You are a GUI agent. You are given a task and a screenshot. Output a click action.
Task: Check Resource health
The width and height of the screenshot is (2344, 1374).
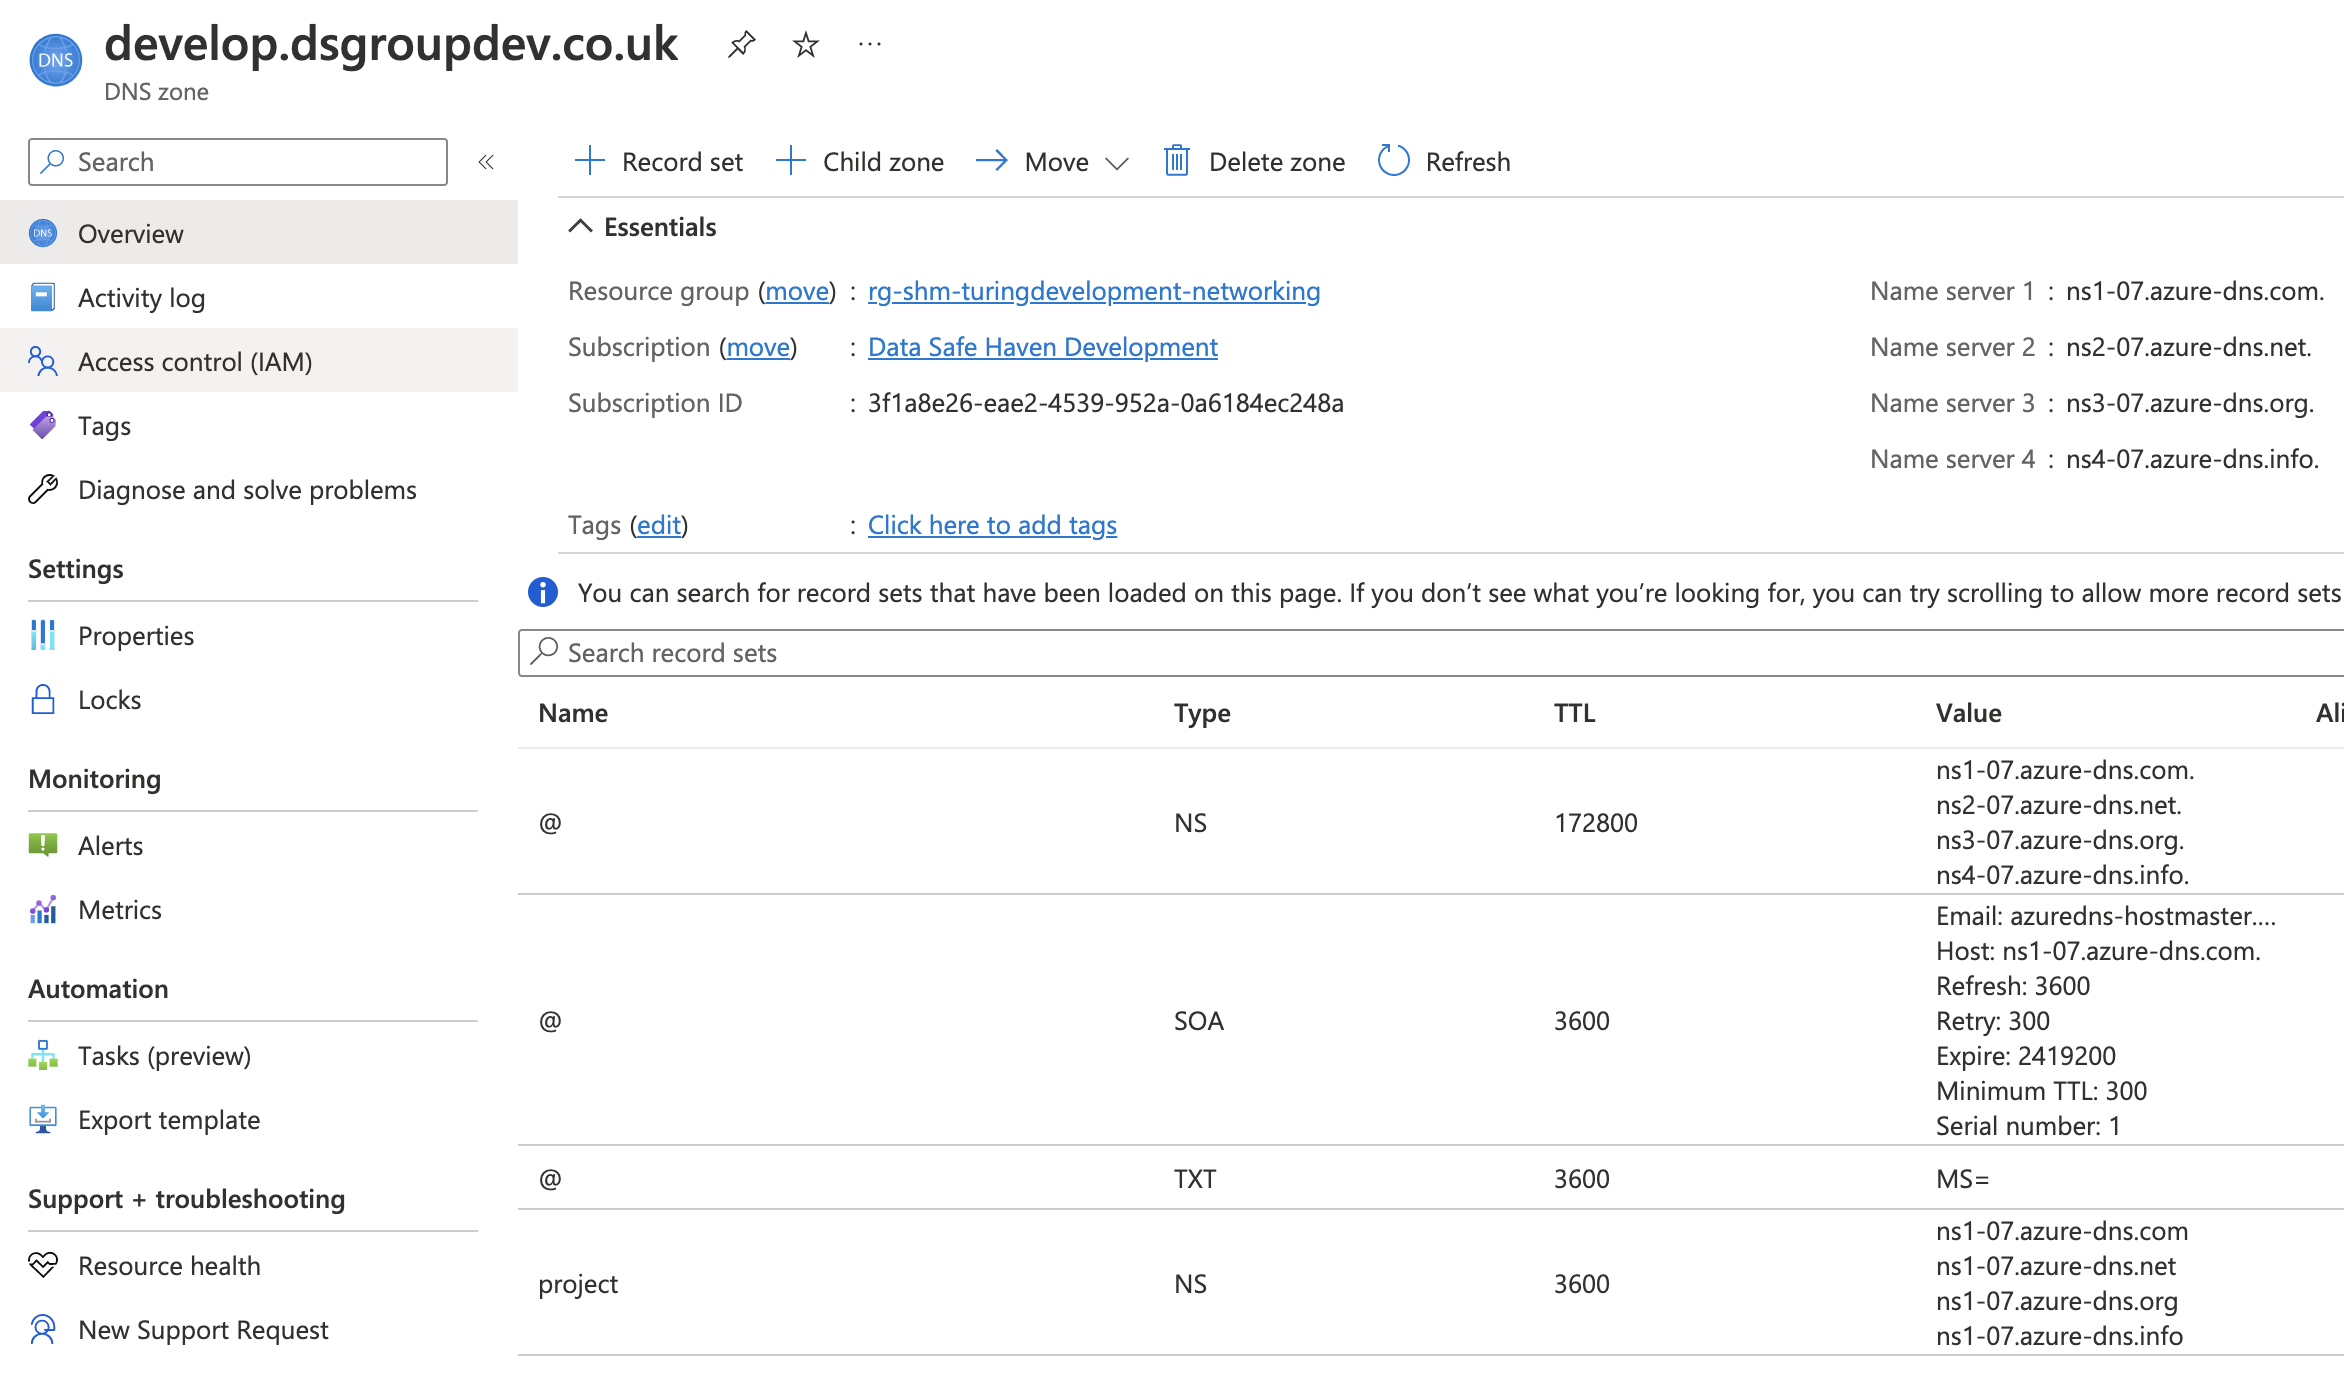pyautogui.click(x=169, y=1265)
